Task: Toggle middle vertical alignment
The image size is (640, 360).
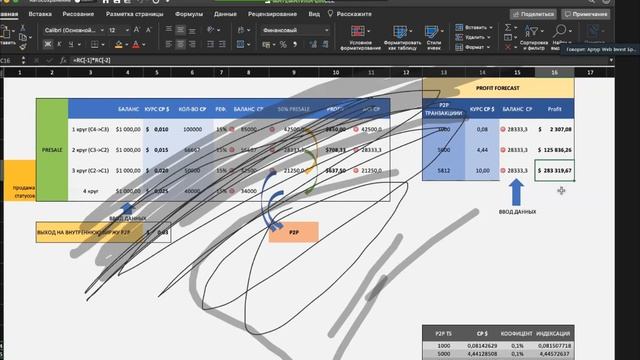Action: [180, 29]
